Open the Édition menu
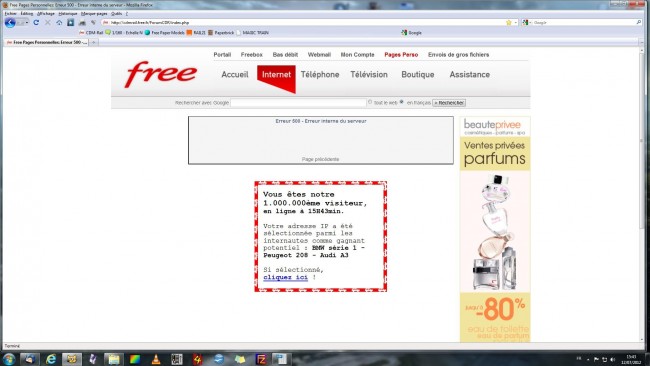650x366 pixels. [x=27, y=14]
